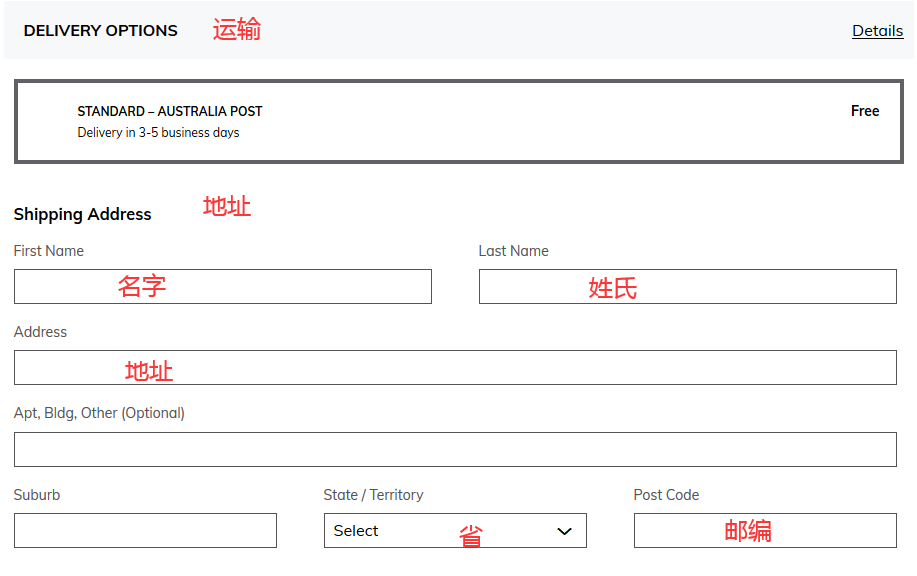The width and height of the screenshot is (917, 576).
Task: Click the DELIVERY OPTIONS heading
Action: click(101, 30)
